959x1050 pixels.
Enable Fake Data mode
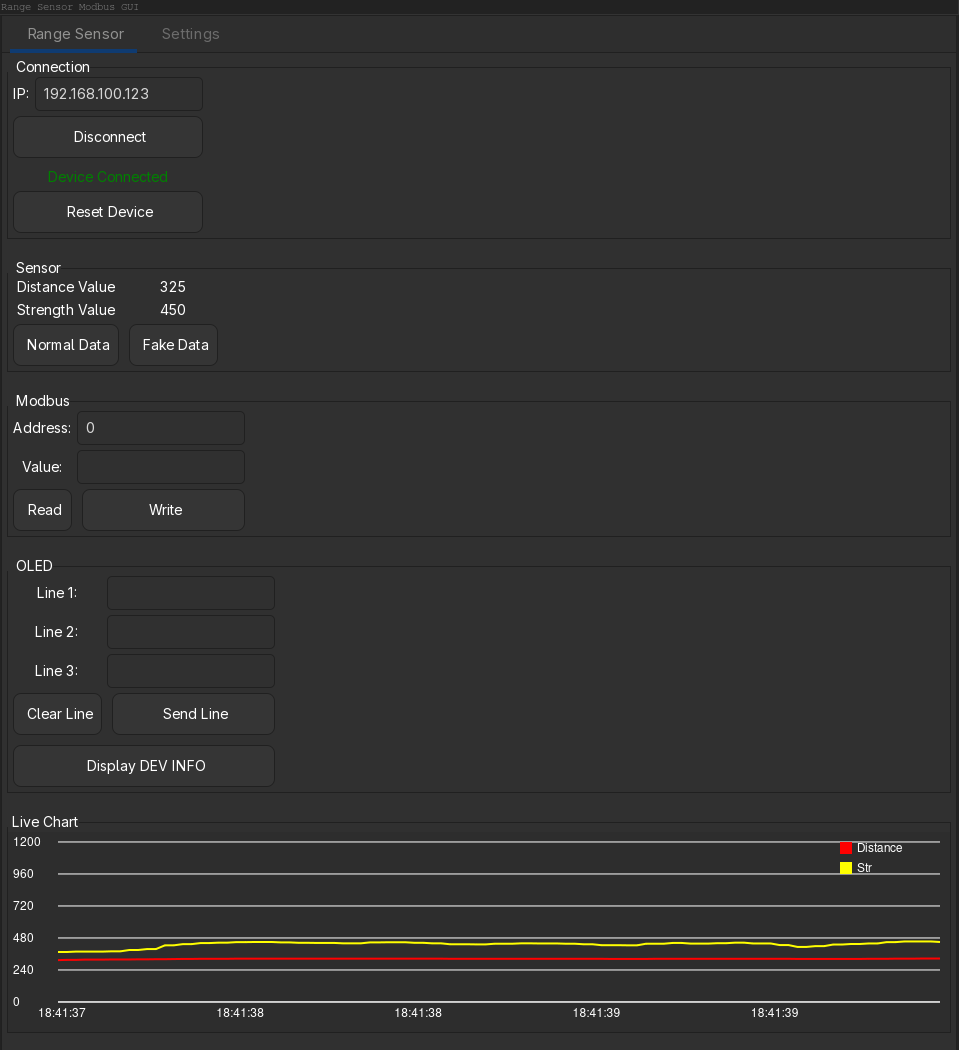coord(174,345)
